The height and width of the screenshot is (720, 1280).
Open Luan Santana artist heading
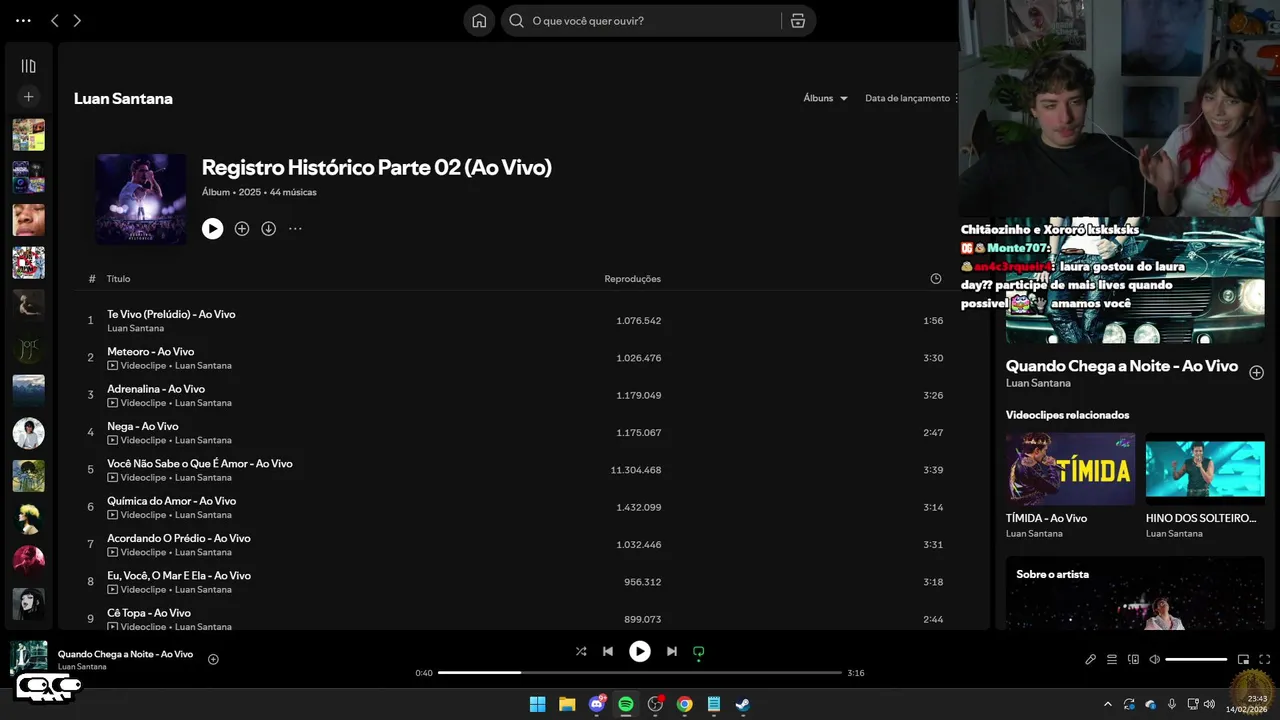pyautogui.click(x=123, y=98)
